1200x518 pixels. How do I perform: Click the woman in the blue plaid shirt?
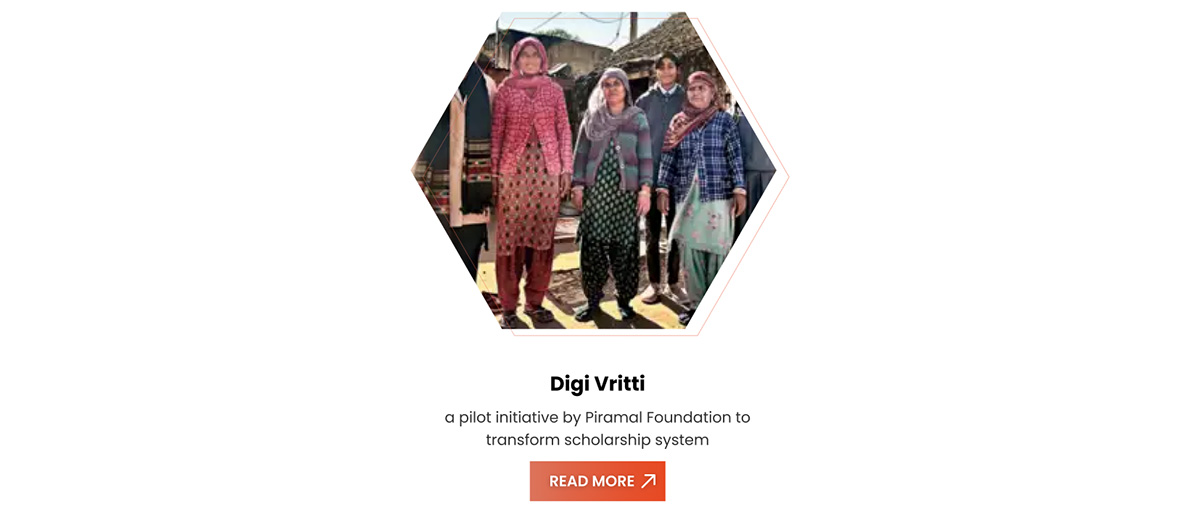point(702,190)
